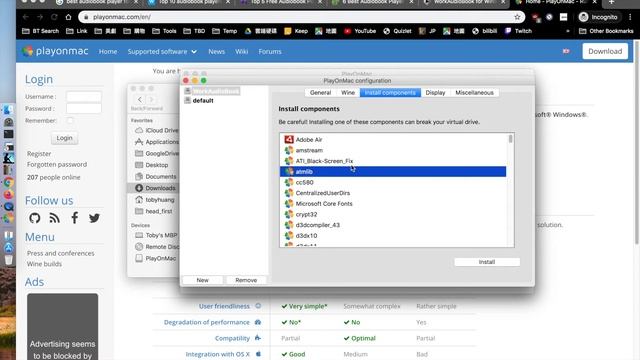Click the d3dcompiler_43 component icon
Screen dimensions: 640x360
click(289, 225)
